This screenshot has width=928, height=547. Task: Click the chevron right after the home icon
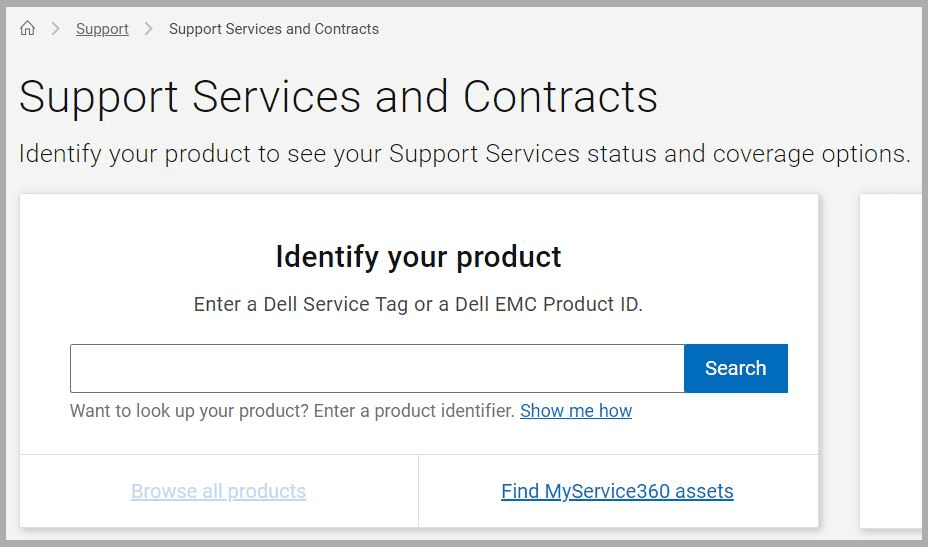pyautogui.click(x=56, y=29)
